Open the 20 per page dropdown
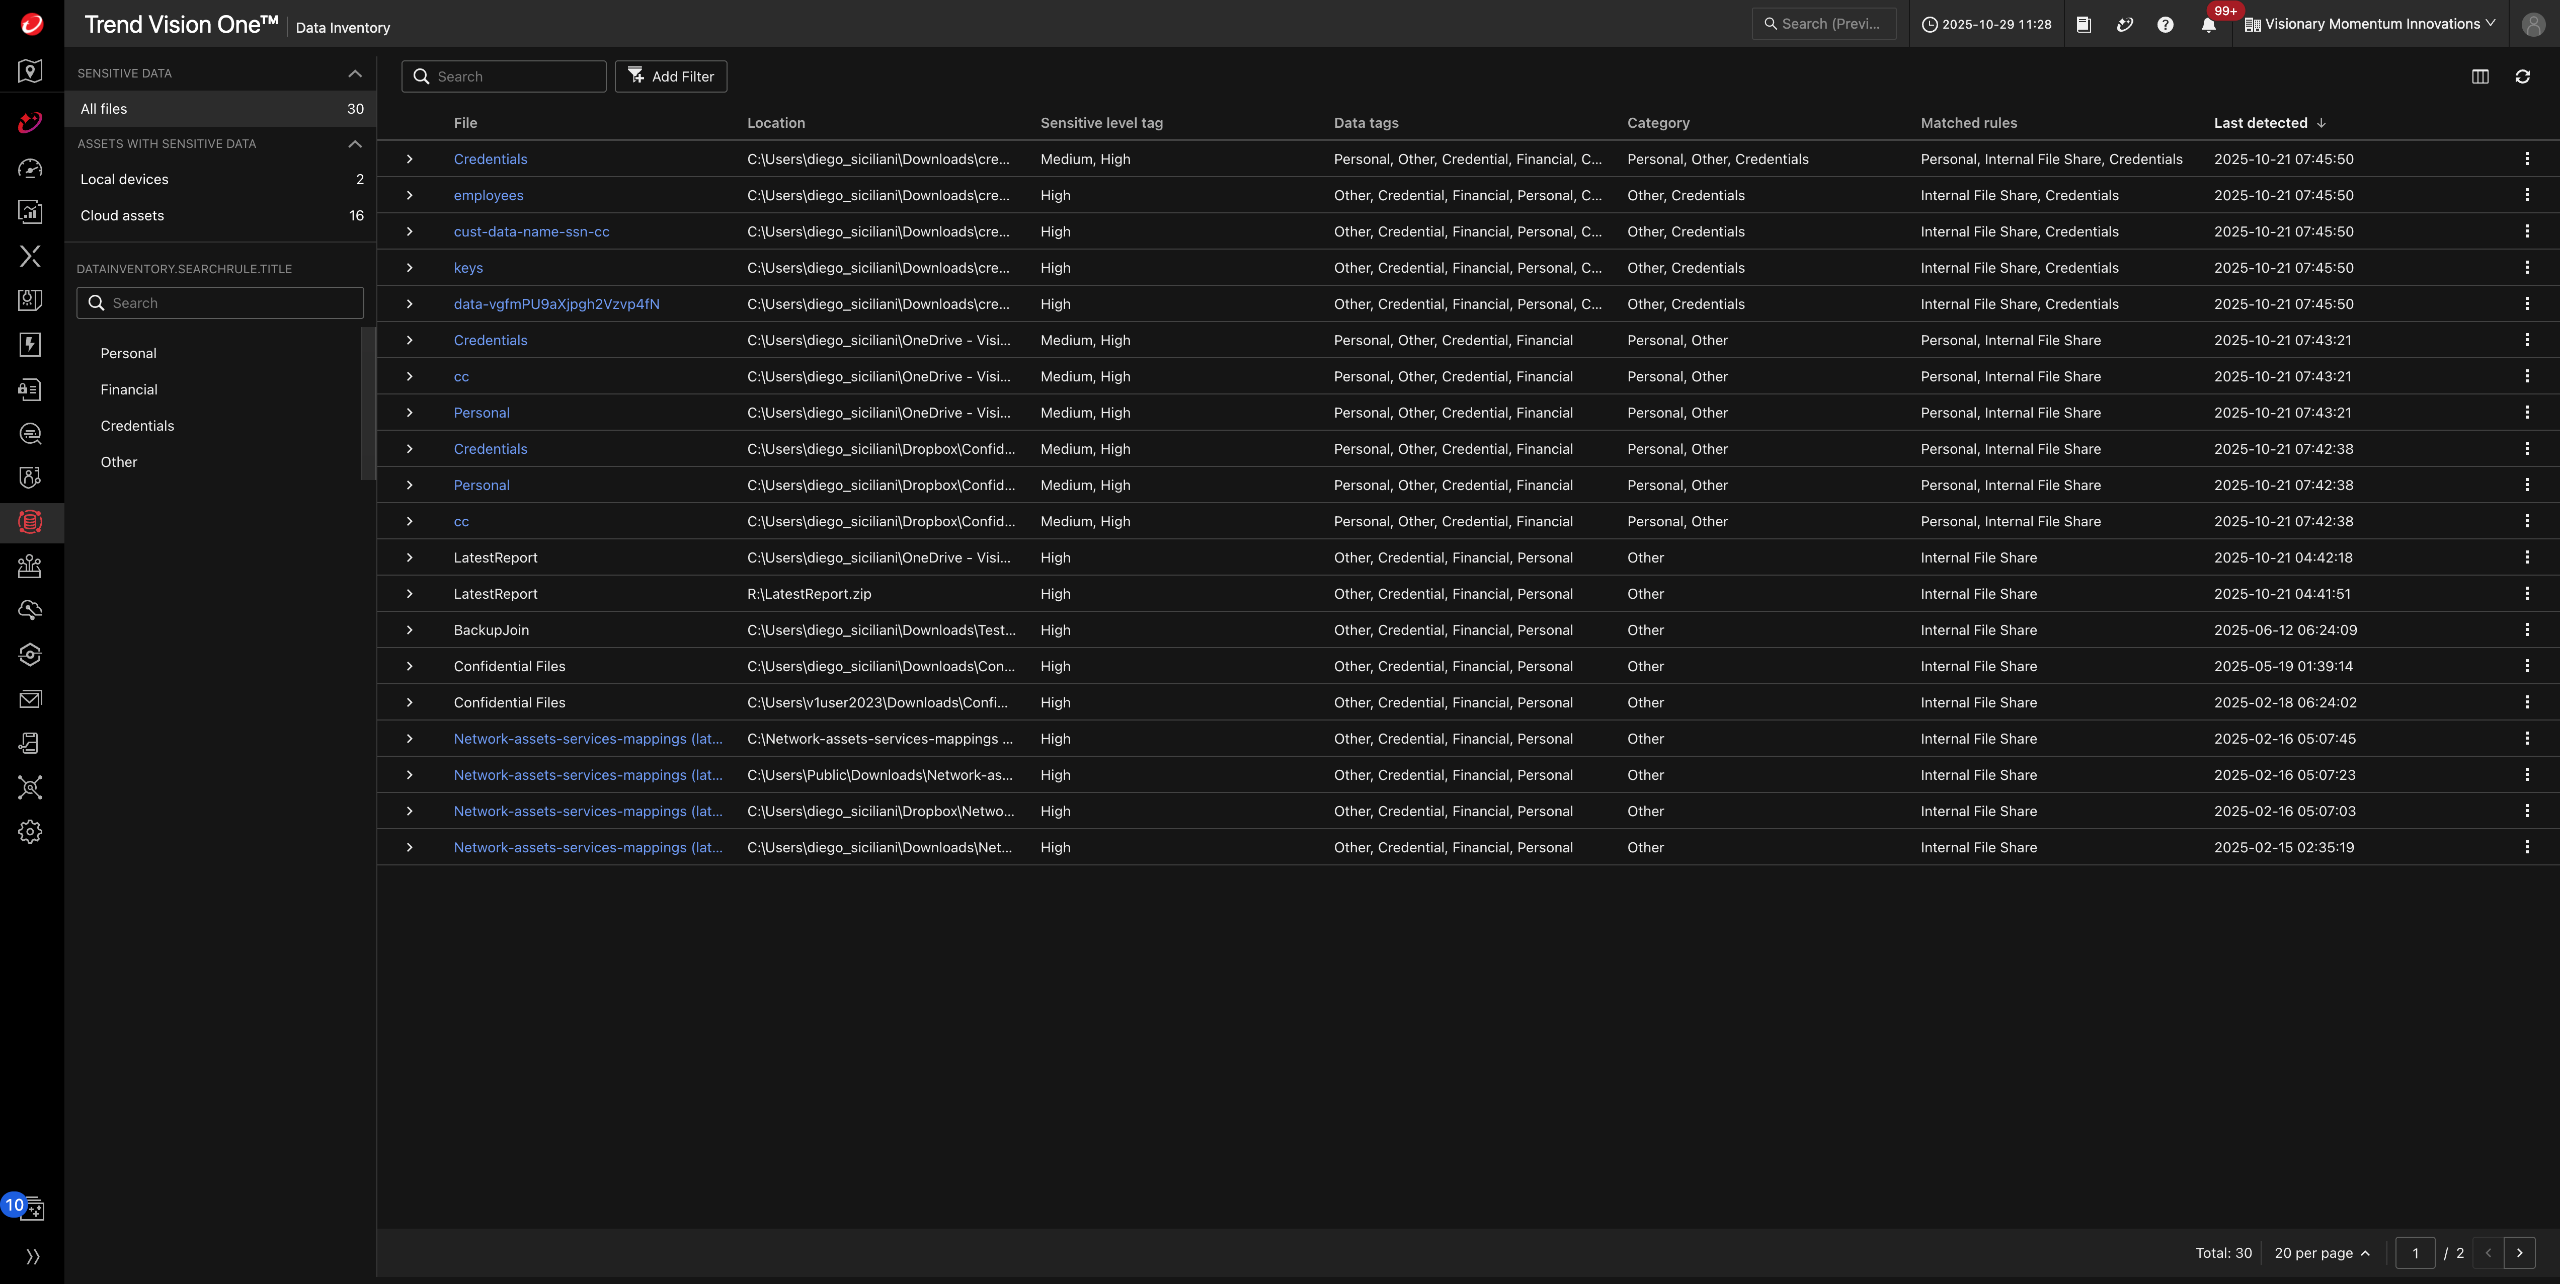 (x=2321, y=1253)
